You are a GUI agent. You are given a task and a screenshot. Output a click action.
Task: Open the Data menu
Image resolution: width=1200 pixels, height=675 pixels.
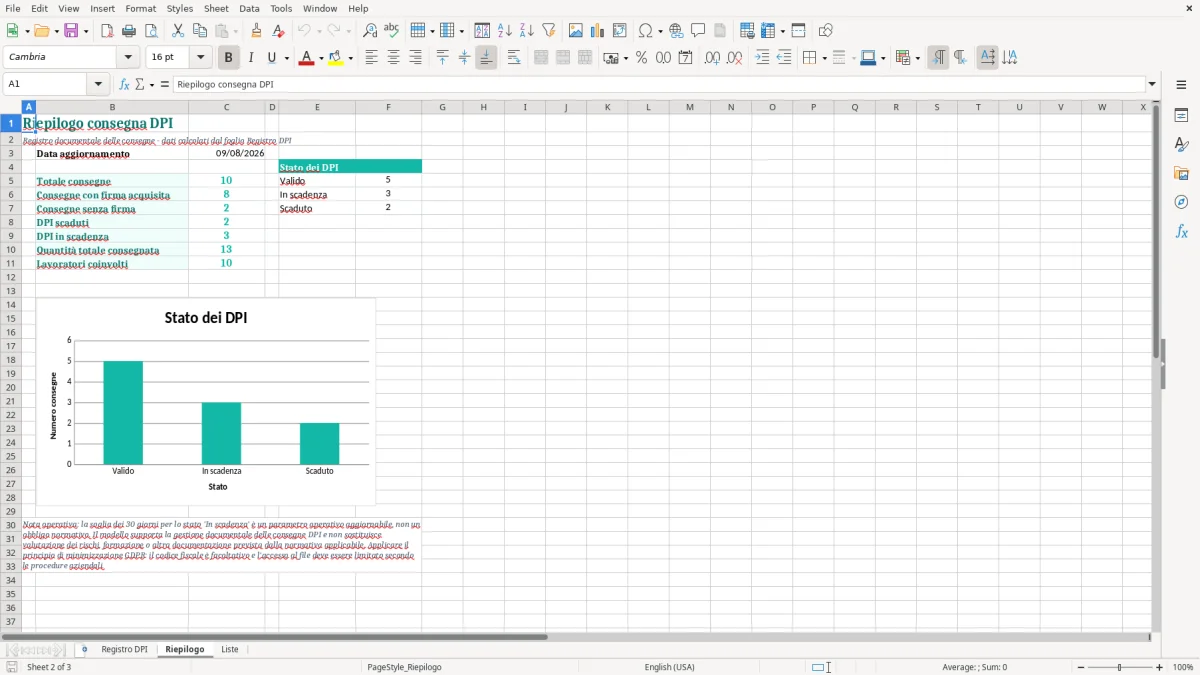(249, 8)
